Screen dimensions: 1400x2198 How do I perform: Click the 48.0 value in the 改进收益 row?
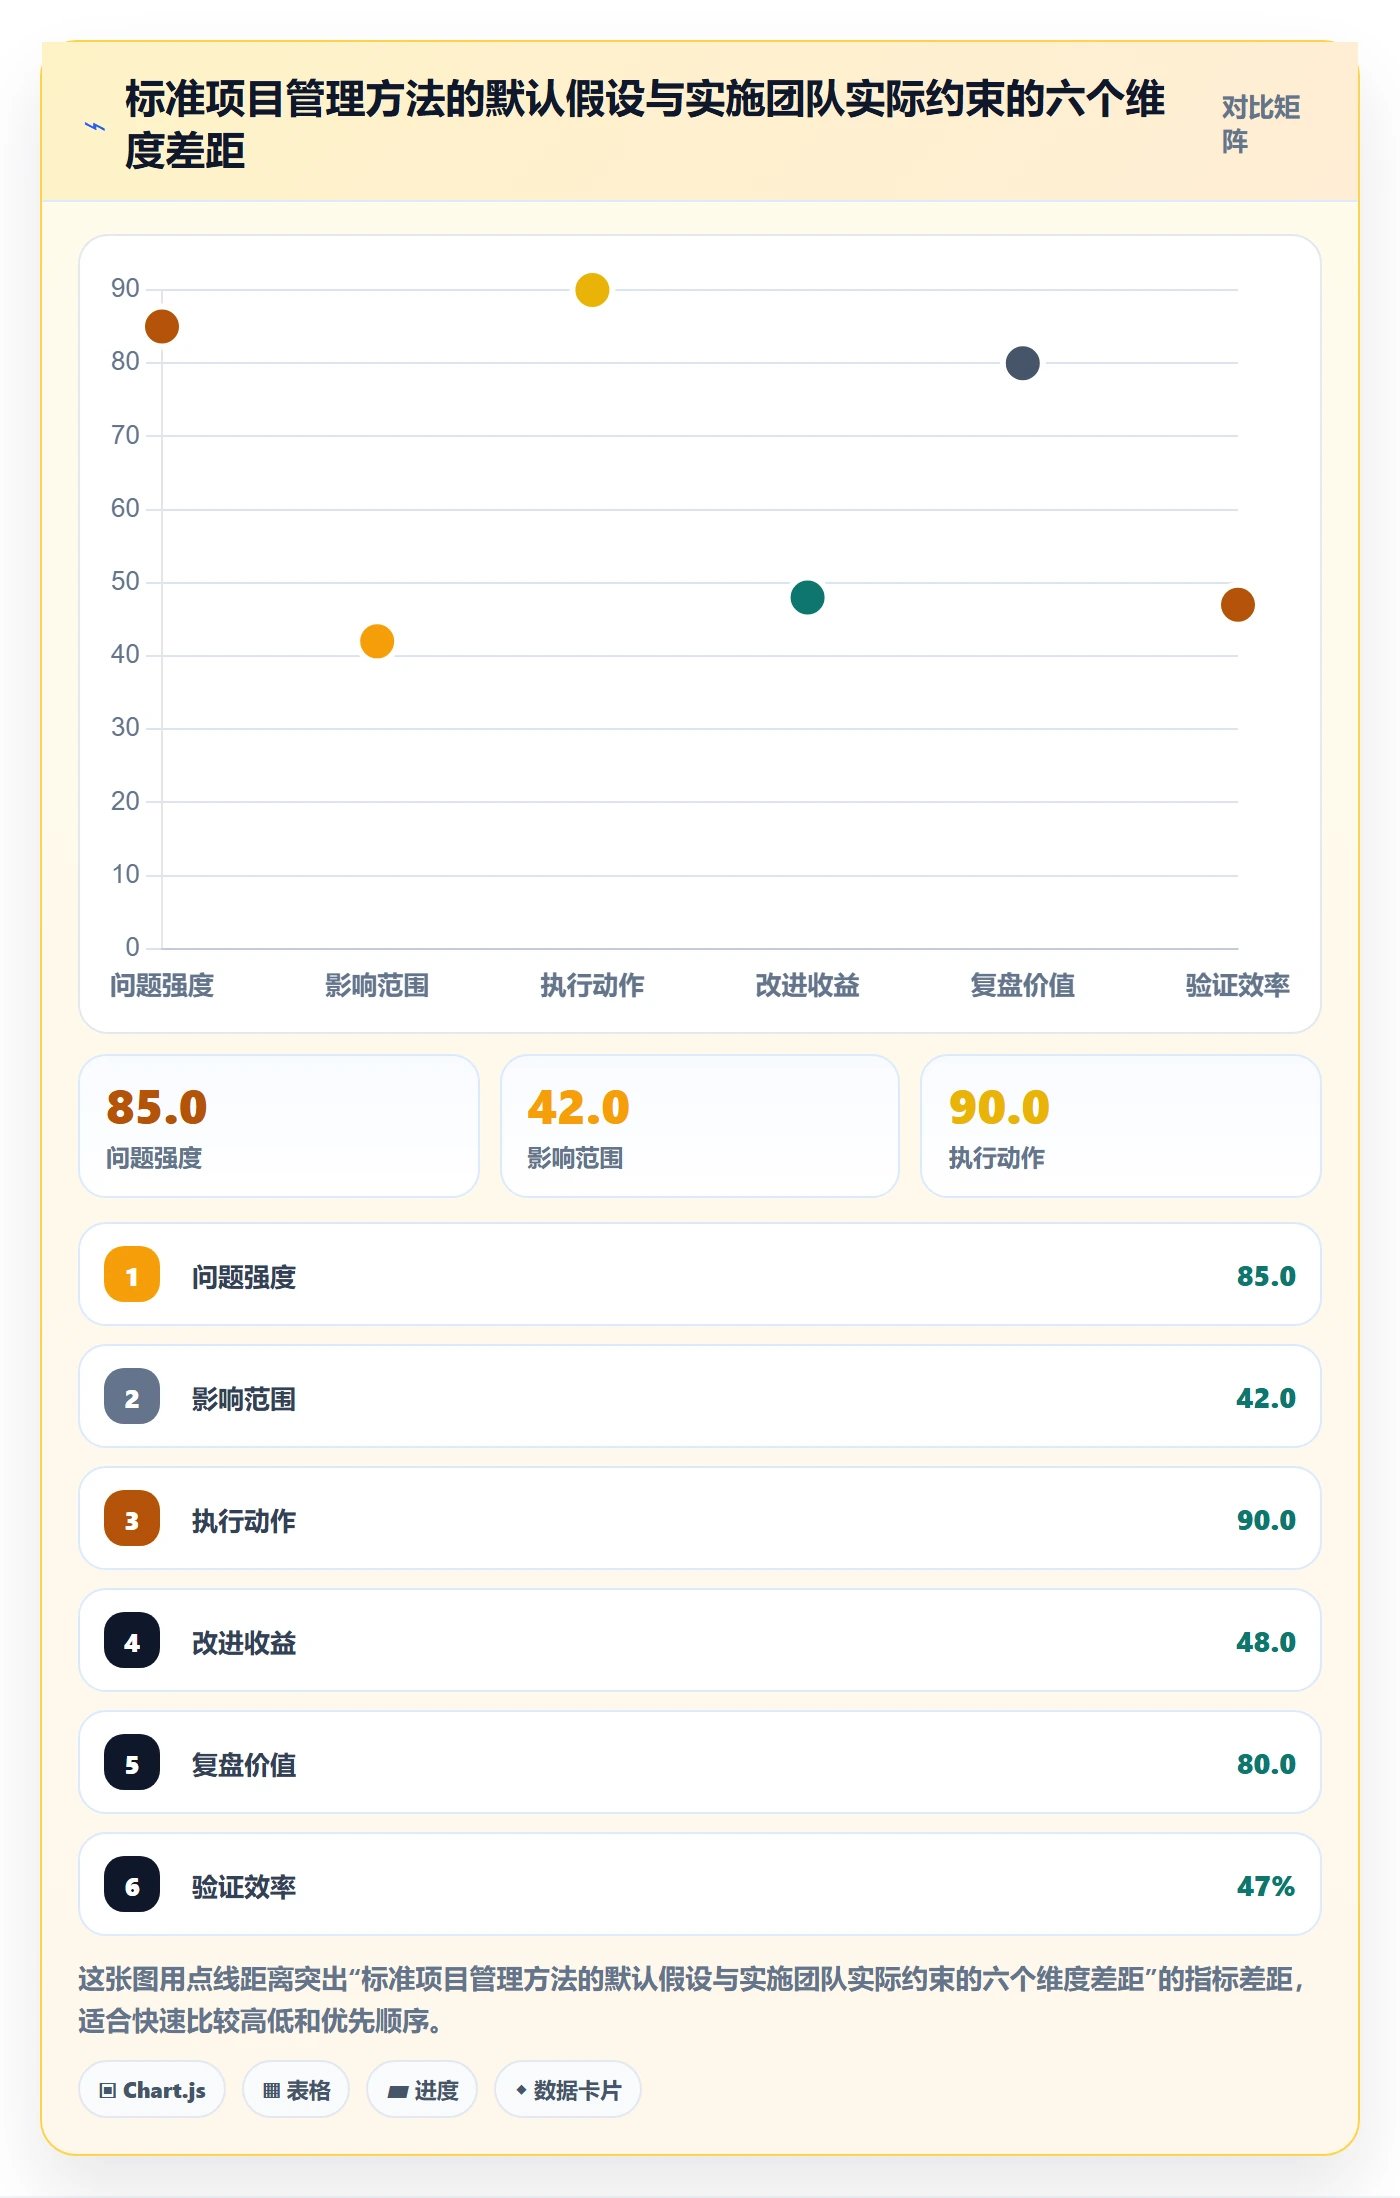tap(1266, 1642)
